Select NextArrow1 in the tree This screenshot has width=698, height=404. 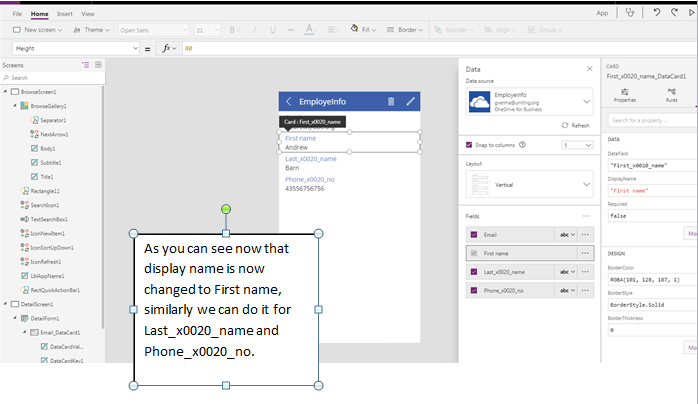[x=54, y=134]
